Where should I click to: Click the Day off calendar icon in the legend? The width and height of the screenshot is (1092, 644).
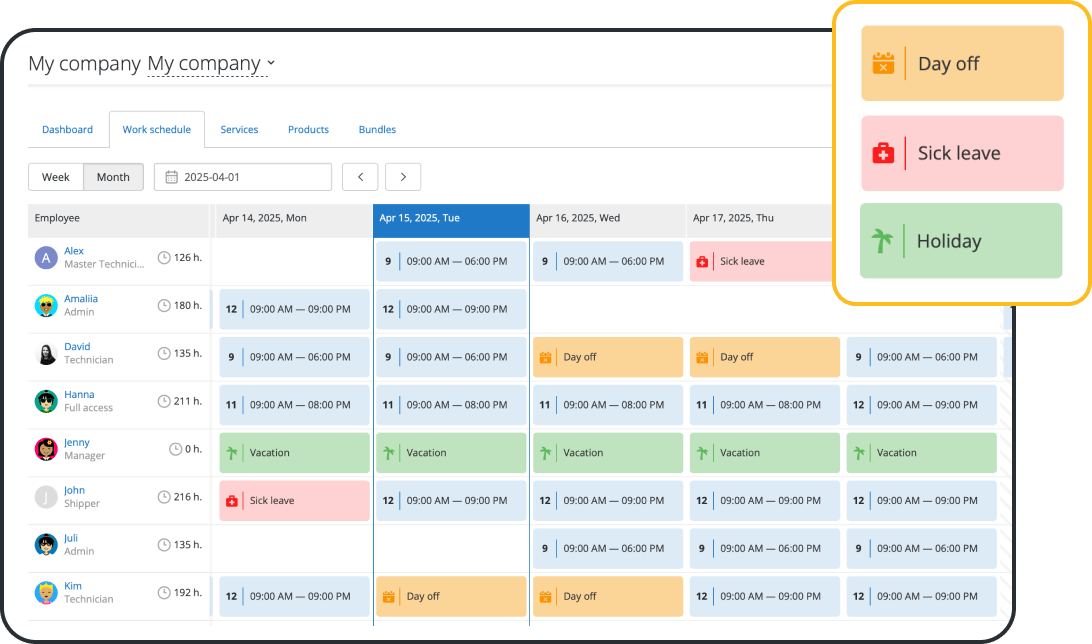coord(881,63)
